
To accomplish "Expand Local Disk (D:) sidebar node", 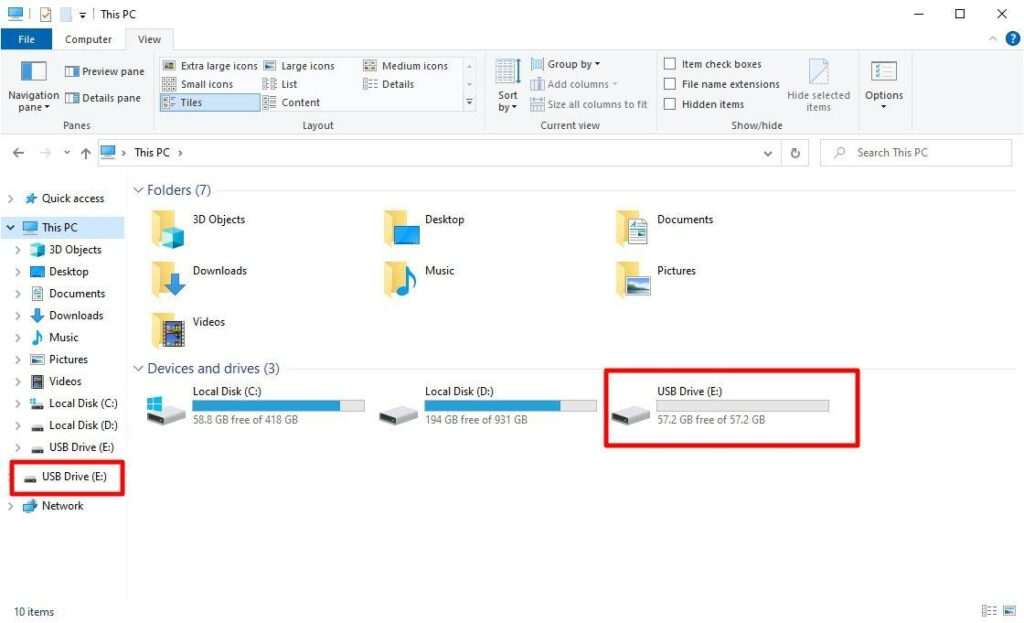I will click(18, 426).
